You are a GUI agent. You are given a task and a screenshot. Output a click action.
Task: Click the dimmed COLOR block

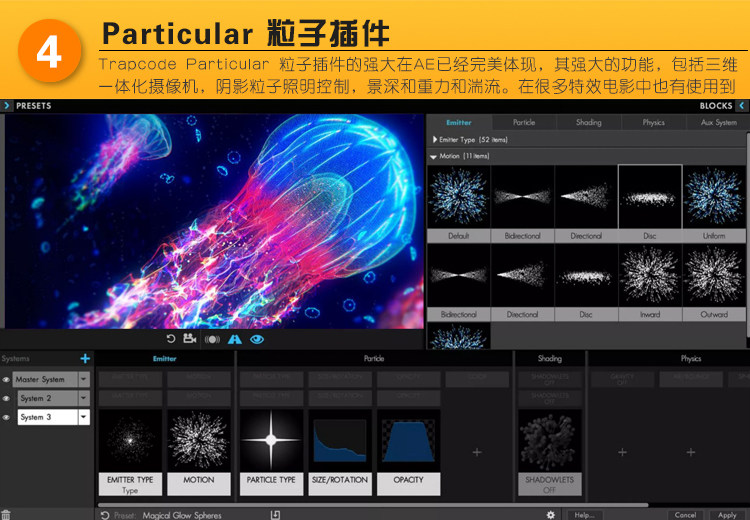click(x=477, y=379)
